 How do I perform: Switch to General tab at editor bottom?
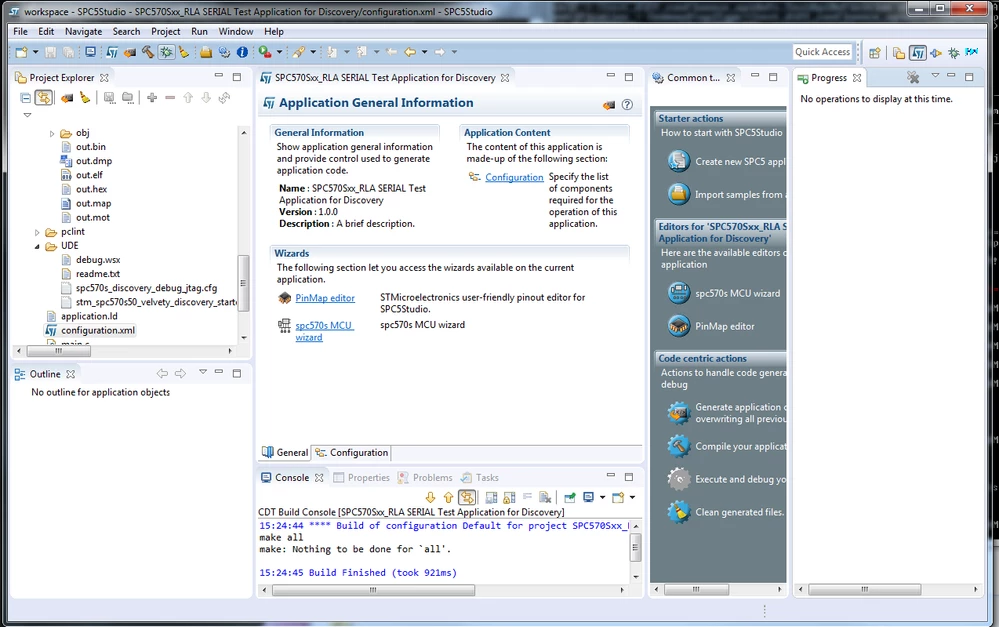tap(285, 452)
